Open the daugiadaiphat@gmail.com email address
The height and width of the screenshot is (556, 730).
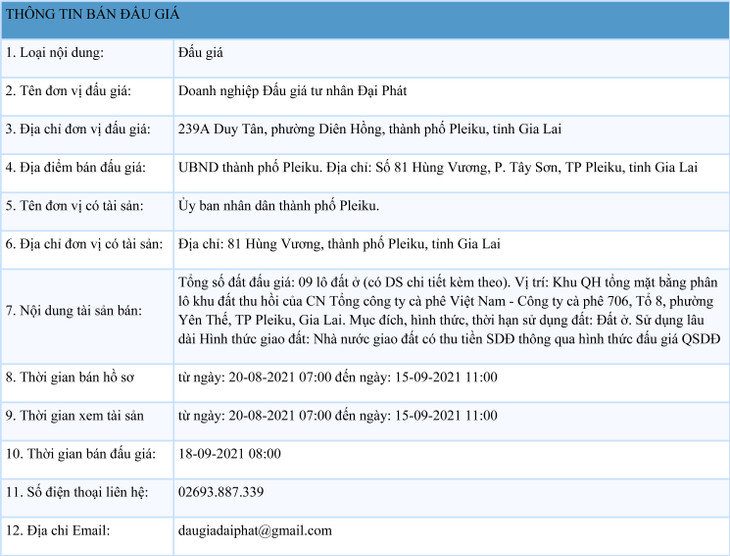(x=254, y=530)
